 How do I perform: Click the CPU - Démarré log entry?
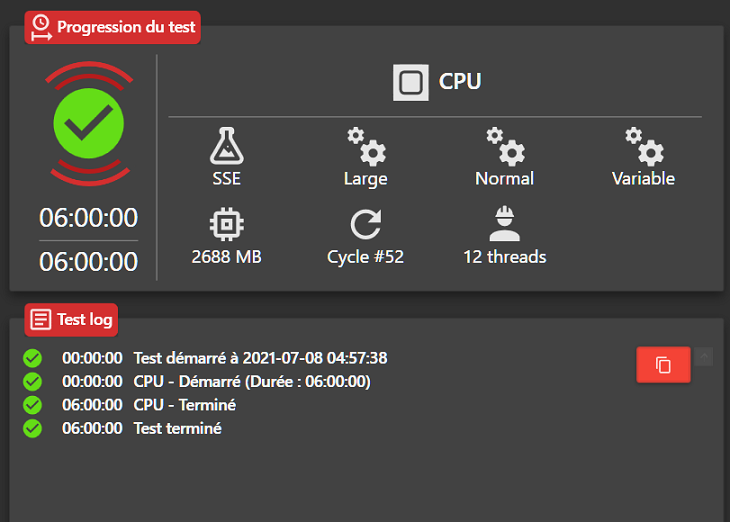point(251,381)
